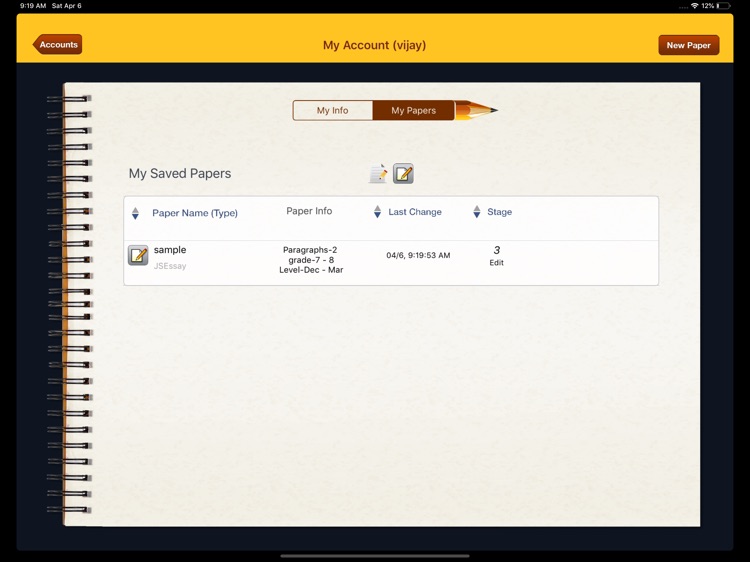Click the Stage column header
Screen dimensions: 750x562
(x=499, y=212)
